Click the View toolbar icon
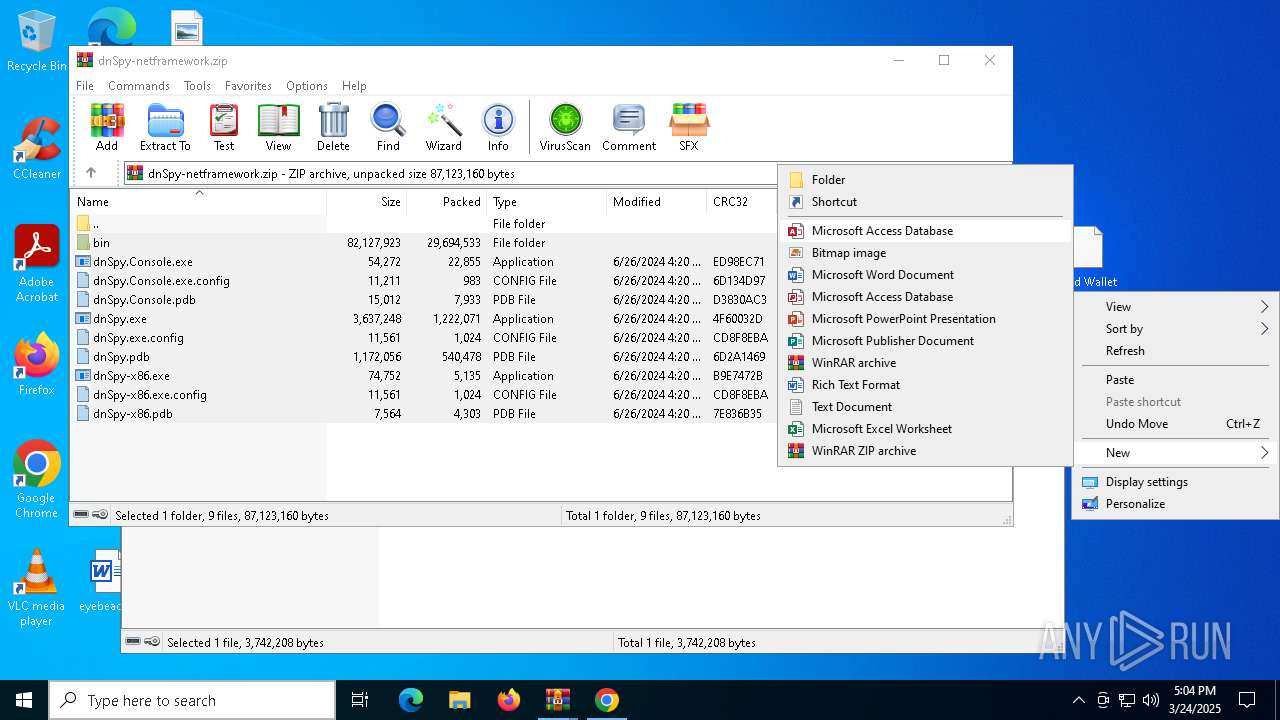The width and height of the screenshot is (1280, 720). click(x=278, y=127)
